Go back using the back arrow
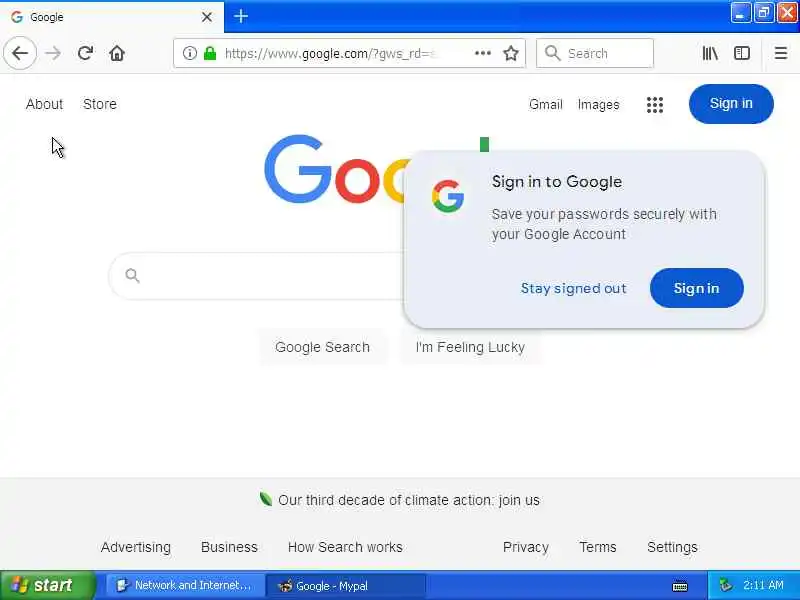This screenshot has height=600, width=800. [x=20, y=53]
